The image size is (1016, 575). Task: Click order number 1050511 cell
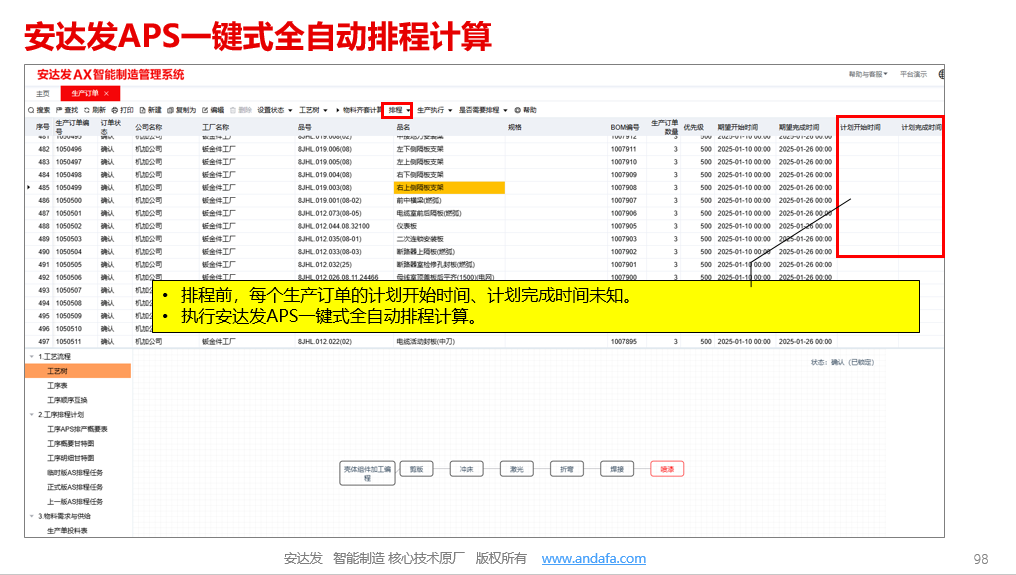(x=68, y=342)
